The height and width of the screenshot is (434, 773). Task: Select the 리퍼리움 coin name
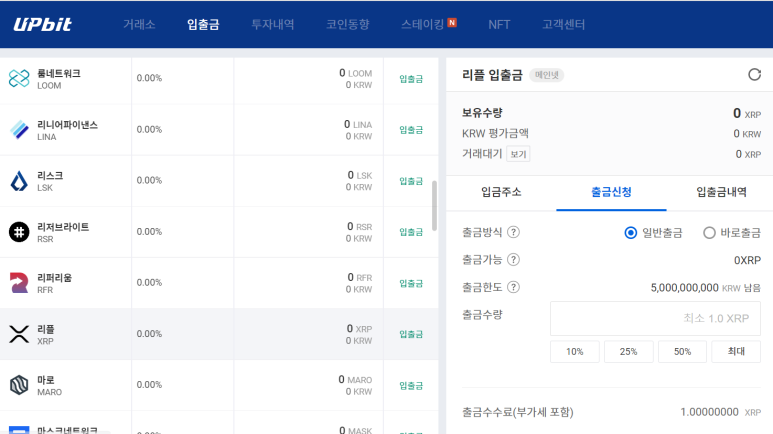point(54,278)
